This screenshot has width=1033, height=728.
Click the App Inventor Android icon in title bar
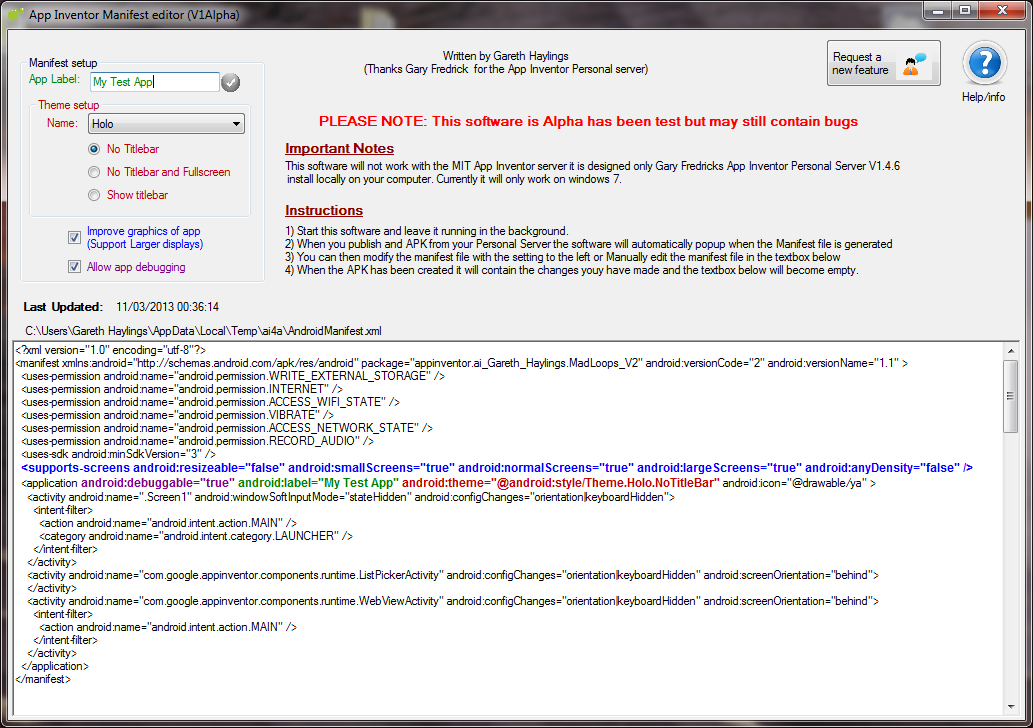(15, 14)
